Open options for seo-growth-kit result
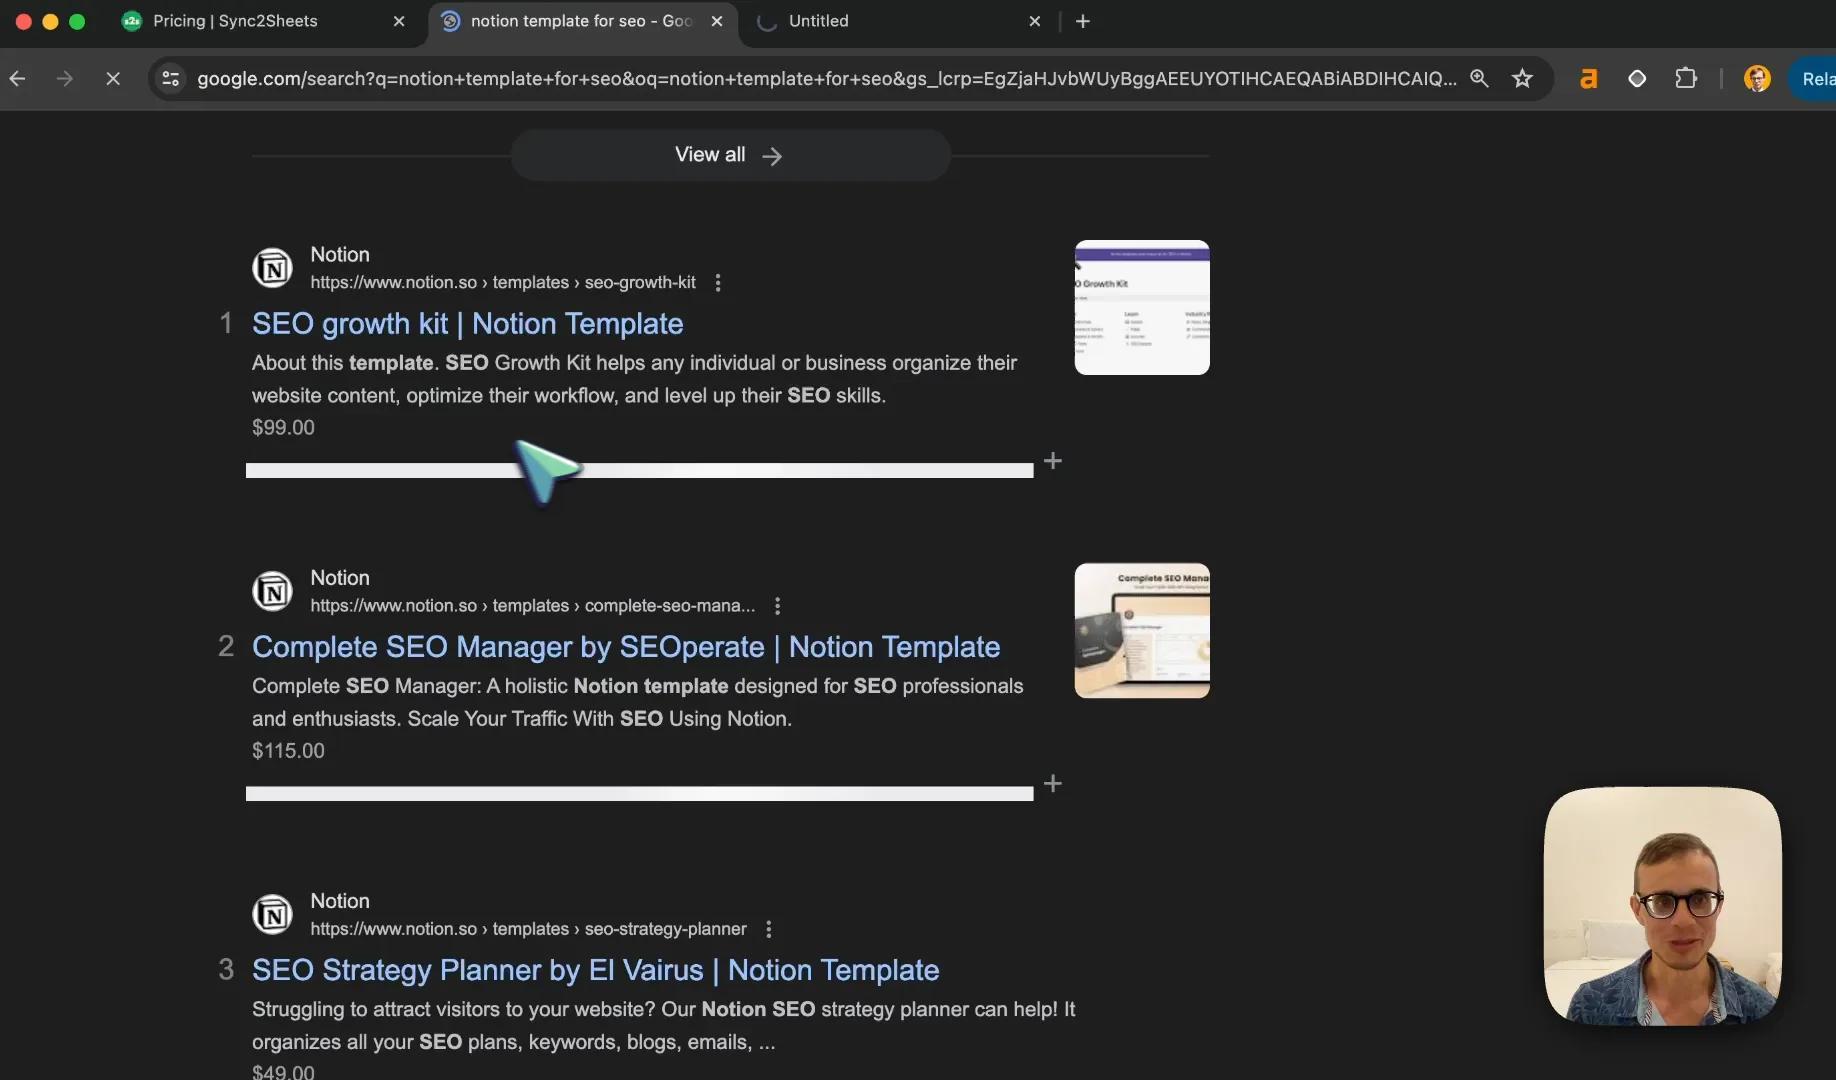This screenshot has height=1080, width=1836. click(718, 283)
